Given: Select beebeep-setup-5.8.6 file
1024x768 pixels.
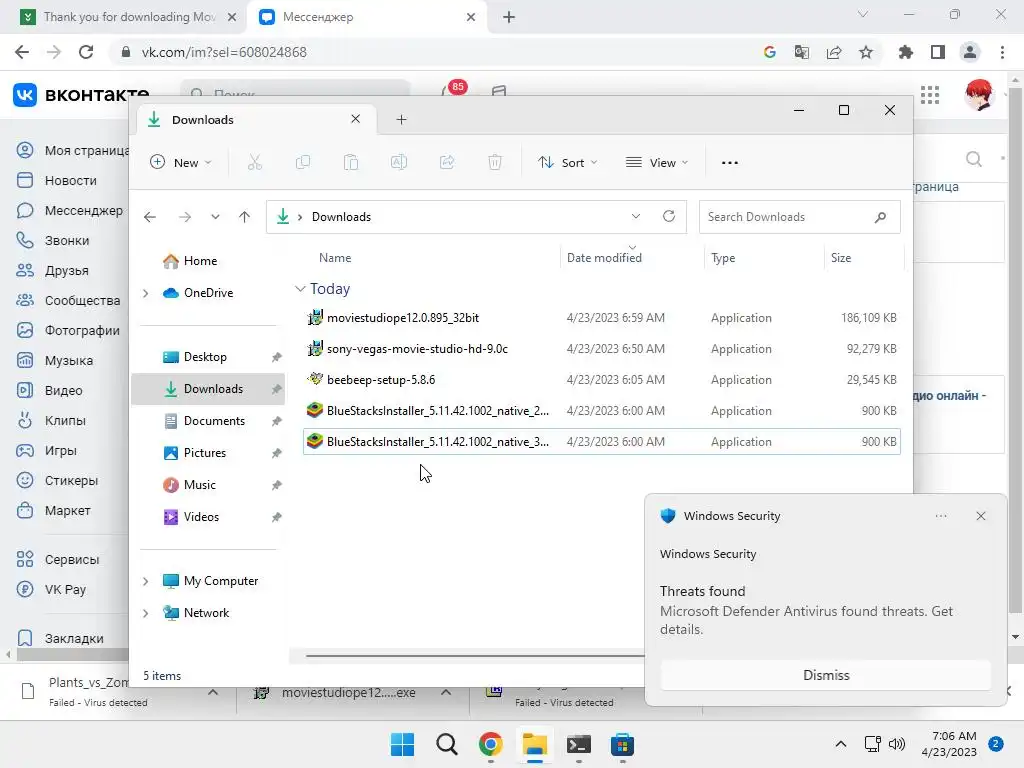Looking at the screenshot, I should click(x=602, y=380).
